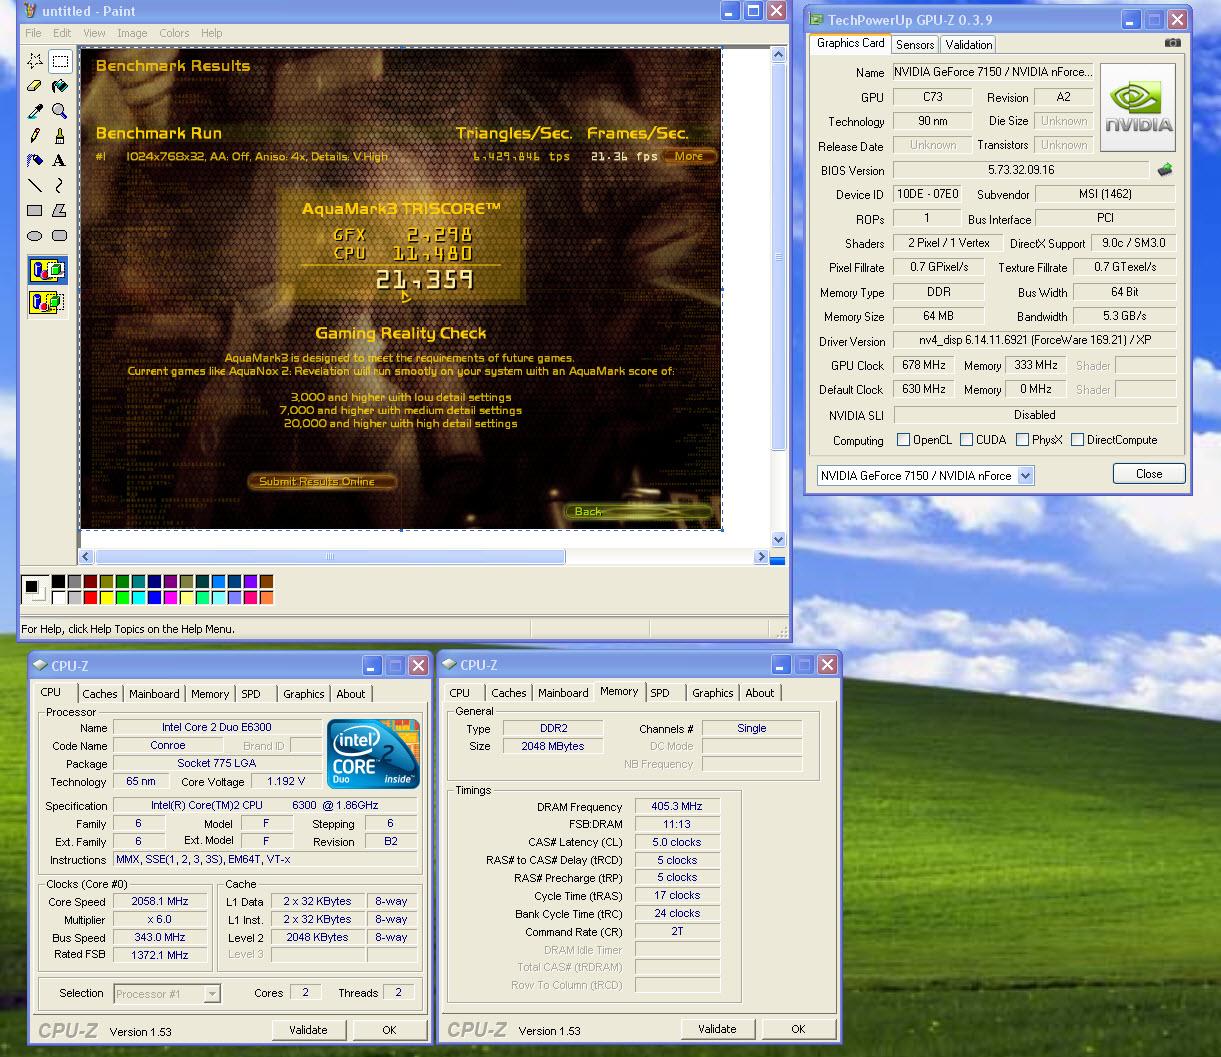Open the Colors menu in Paint
This screenshot has height=1057, width=1221.
[x=174, y=33]
